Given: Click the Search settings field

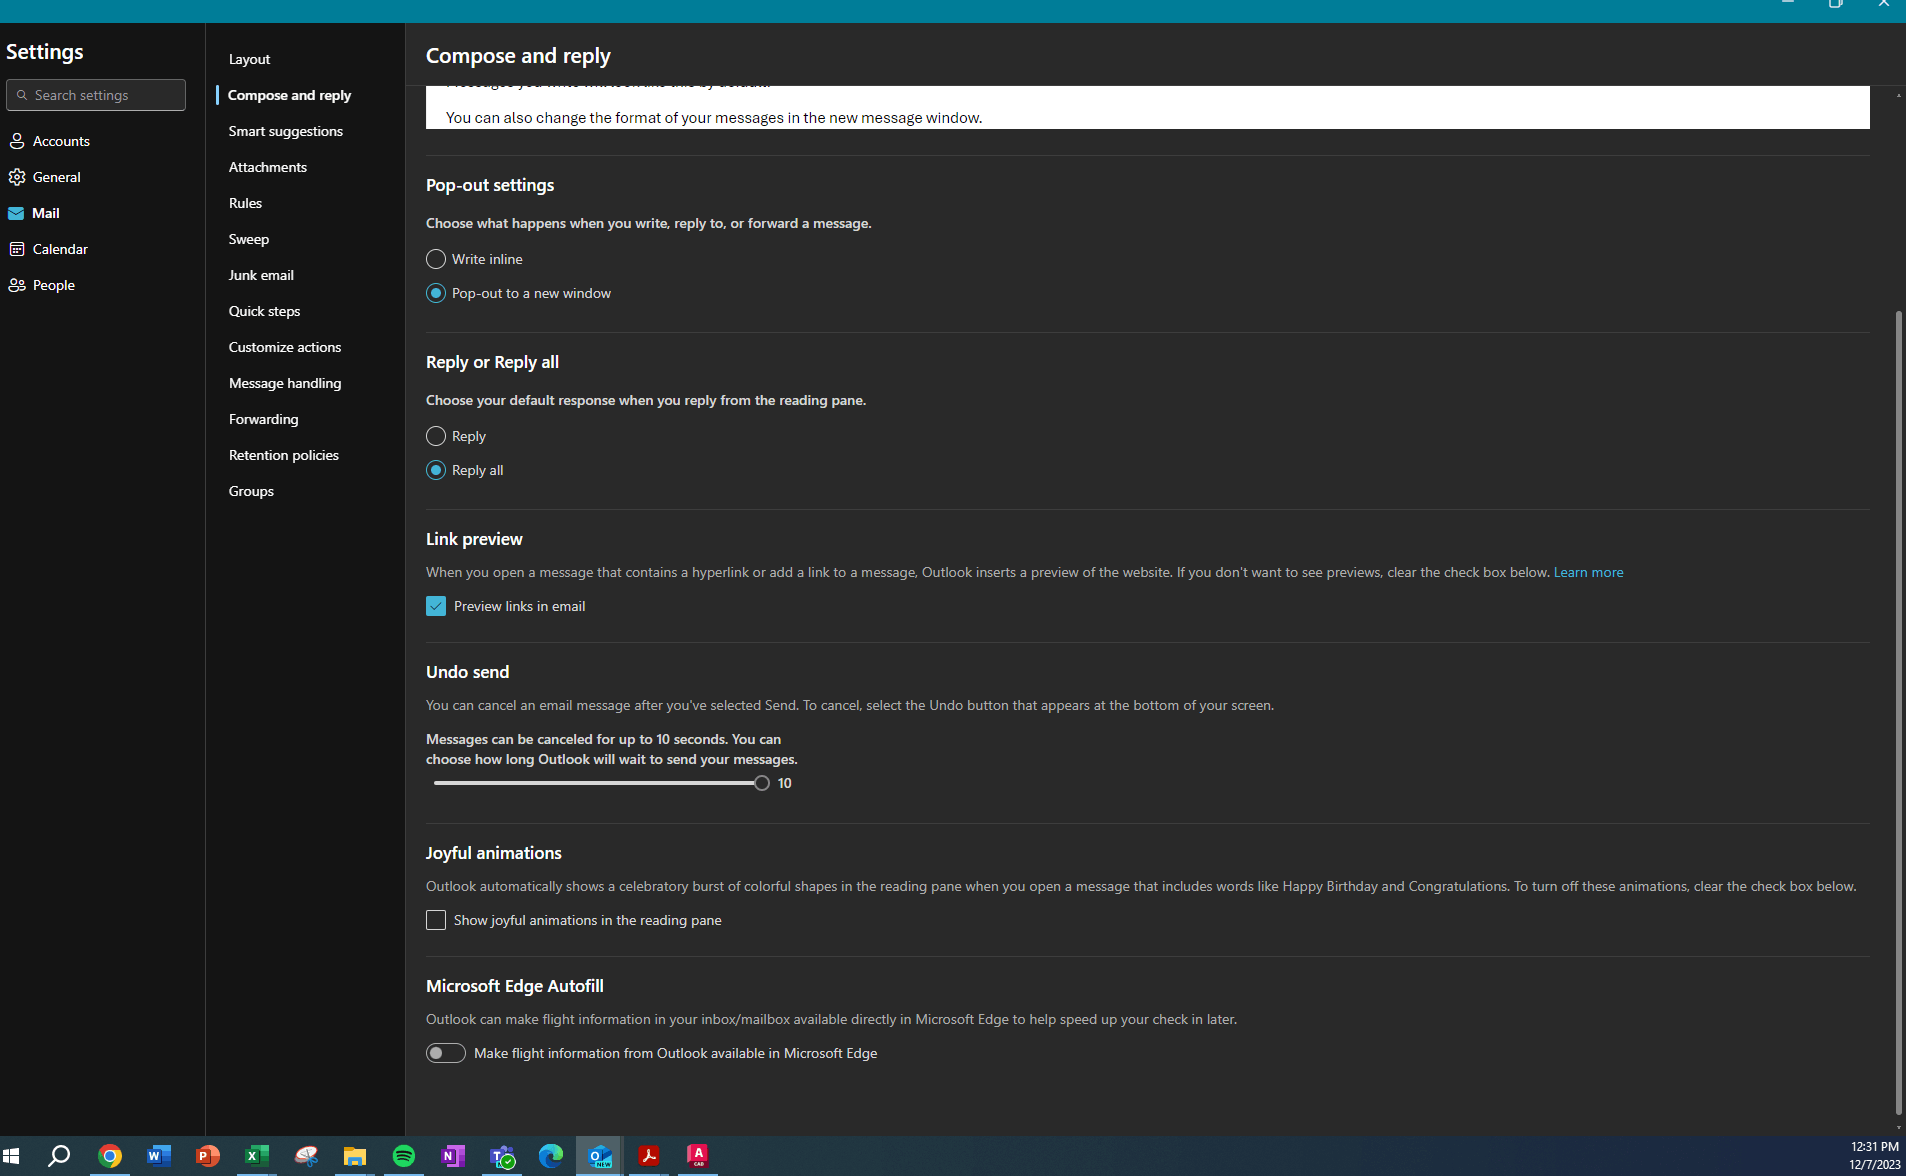Looking at the screenshot, I should [x=96, y=94].
